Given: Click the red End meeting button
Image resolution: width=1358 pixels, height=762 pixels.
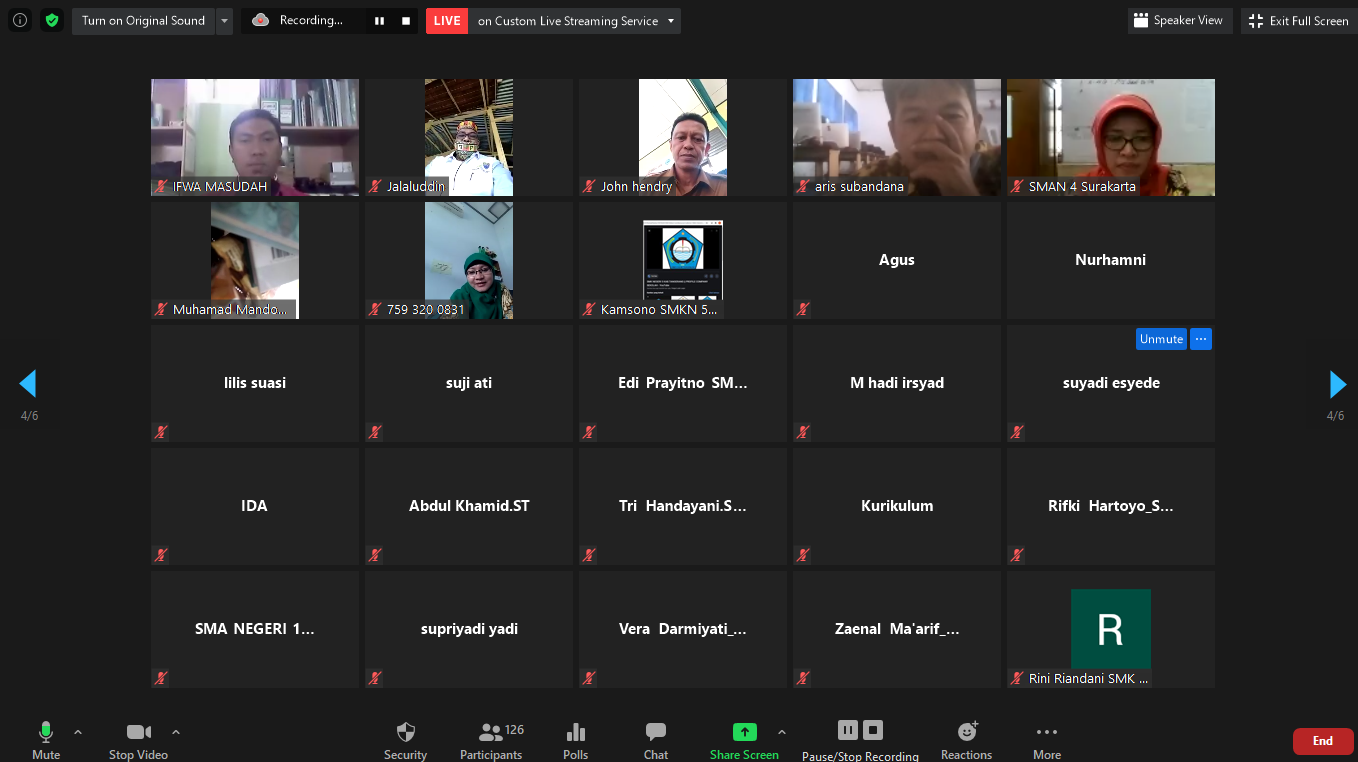Looking at the screenshot, I should [1322, 741].
